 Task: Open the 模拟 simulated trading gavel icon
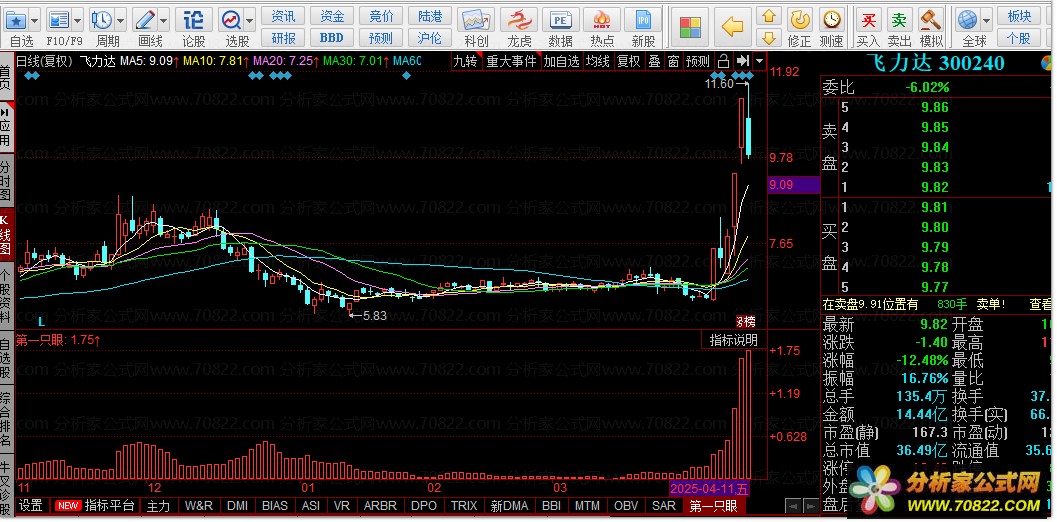pyautogui.click(x=931, y=19)
